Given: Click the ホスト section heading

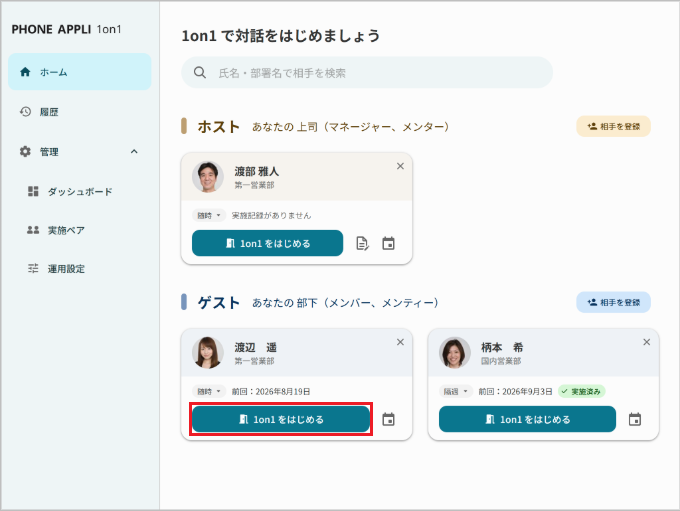Looking at the screenshot, I should click(219, 127).
